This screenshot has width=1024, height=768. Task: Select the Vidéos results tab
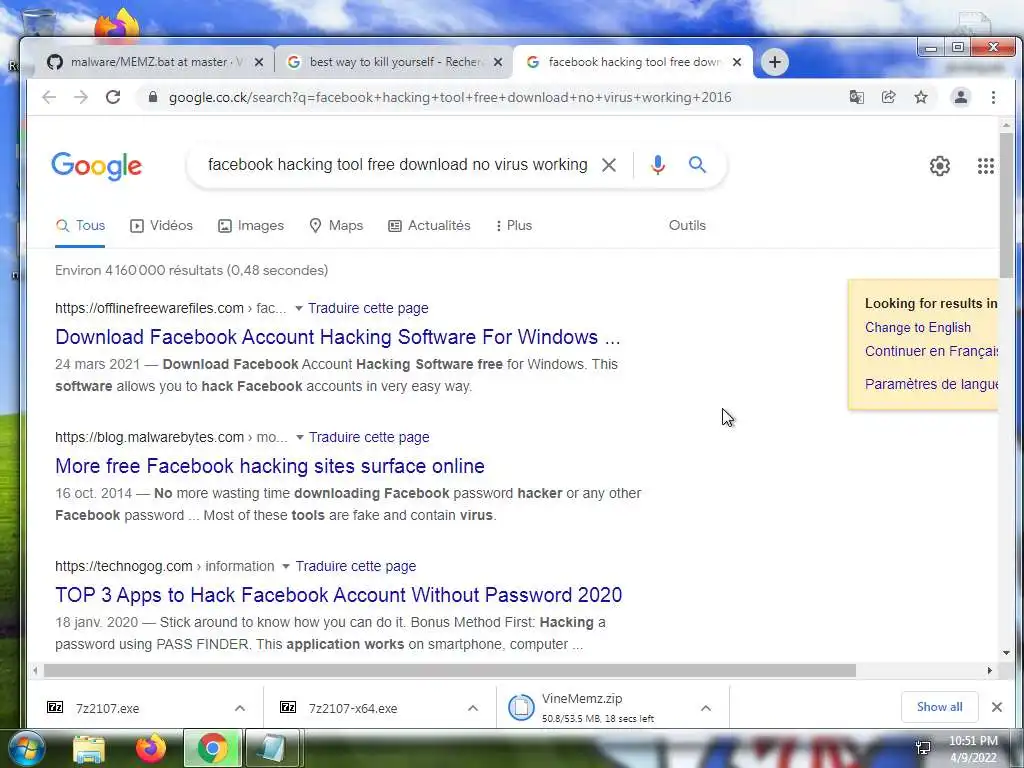click(161, 225)
